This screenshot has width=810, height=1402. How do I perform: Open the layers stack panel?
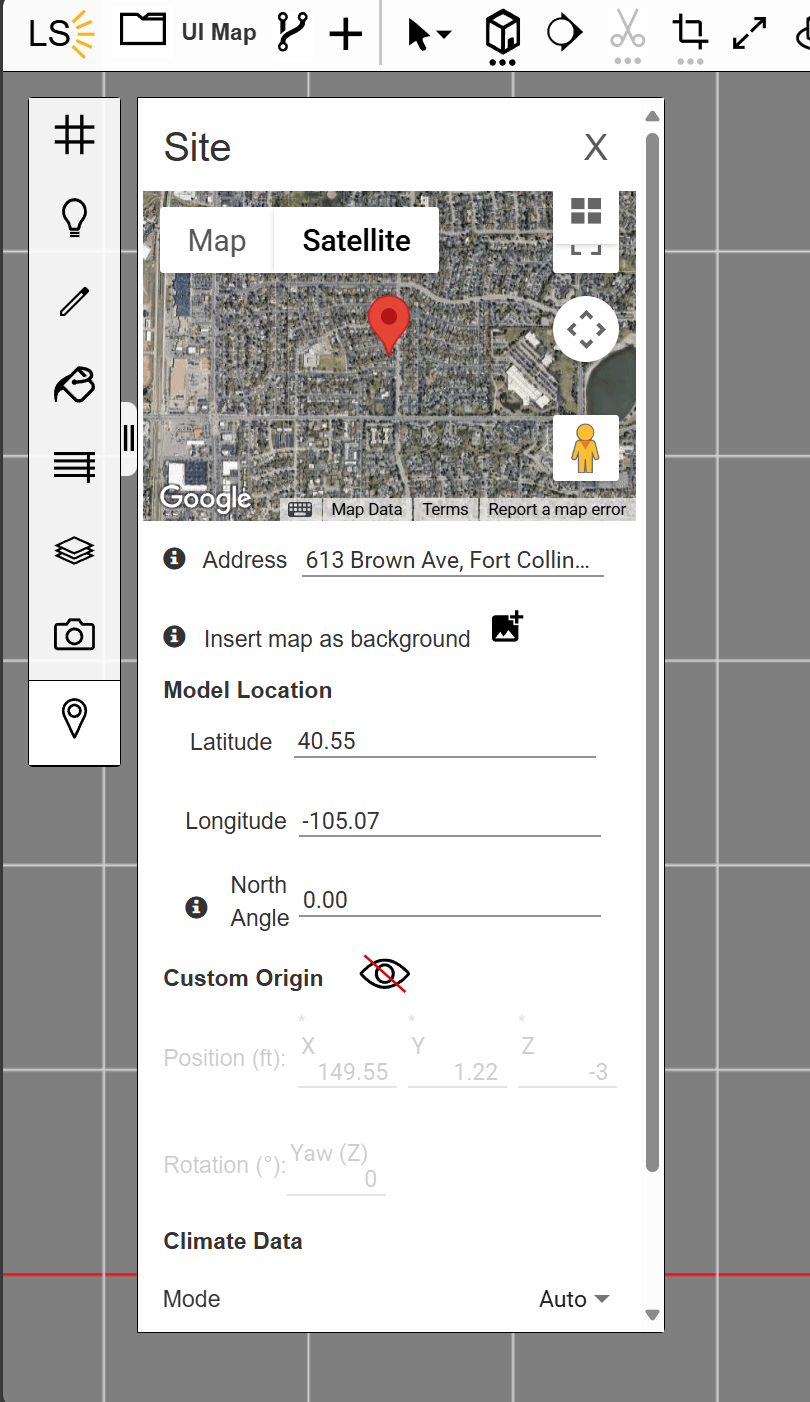75,550
